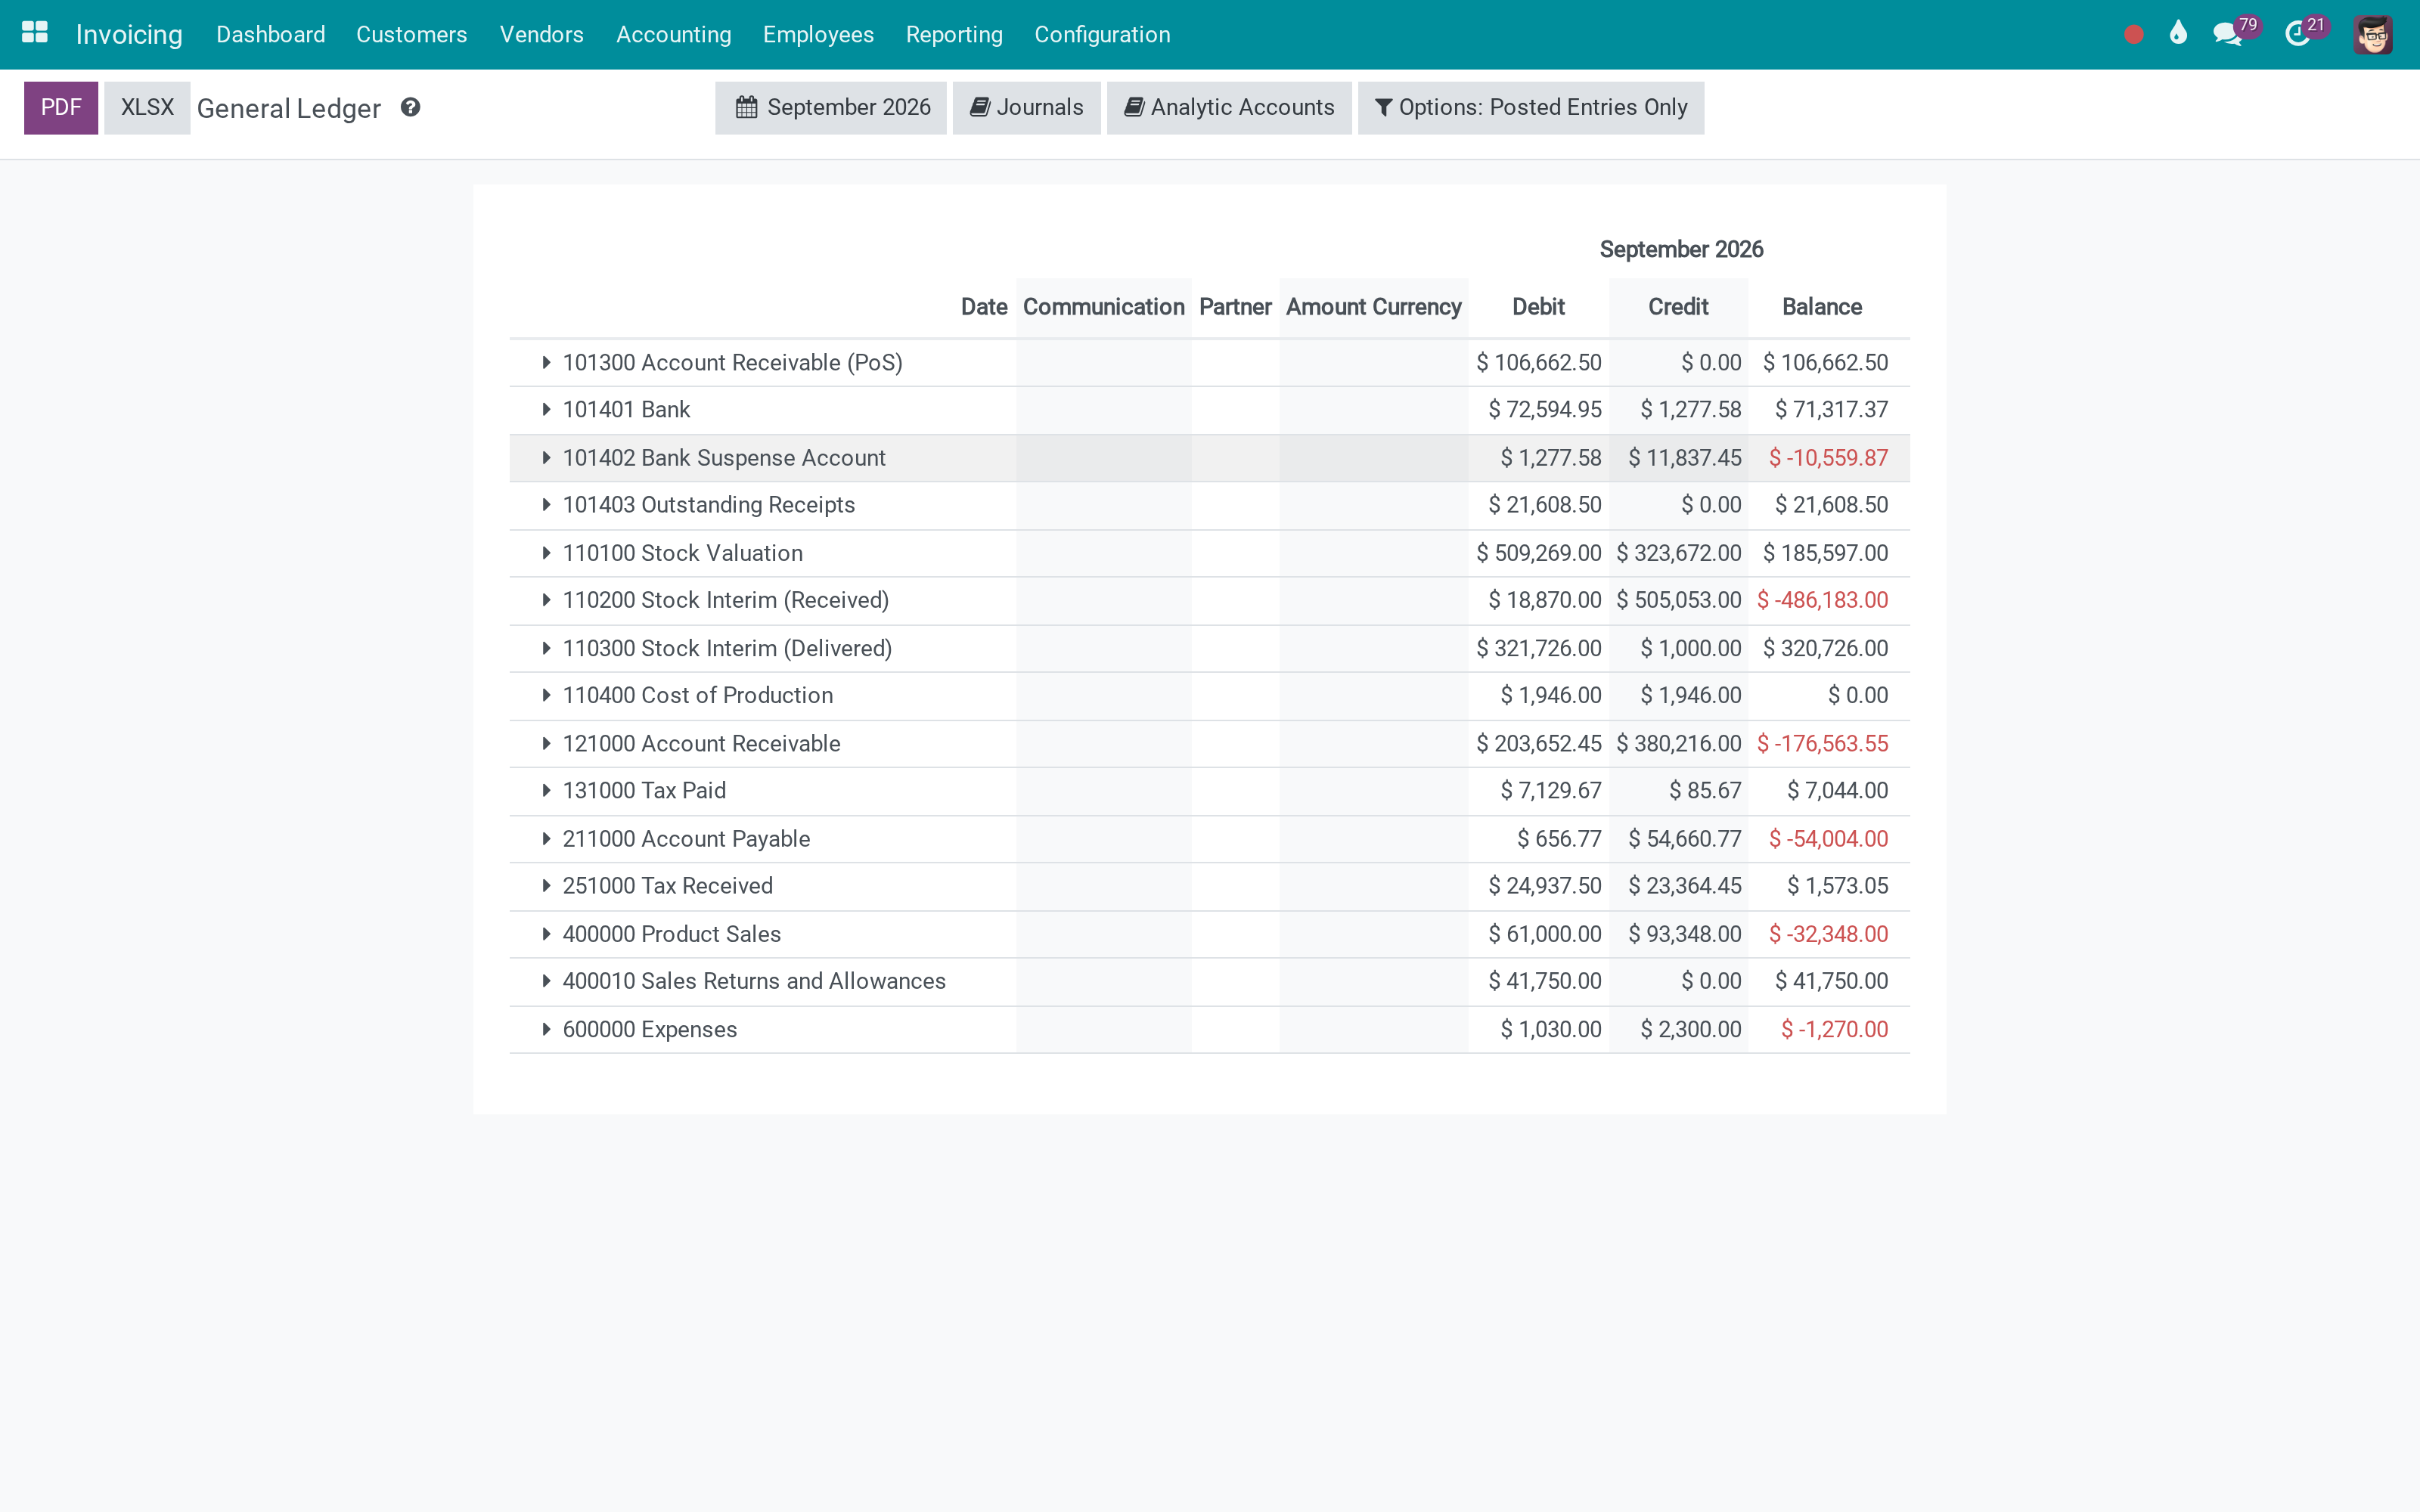This screenshot has width=2420, height=1512.
Task: Expand the 251000 Tax Received row
Action: (546, 886)
